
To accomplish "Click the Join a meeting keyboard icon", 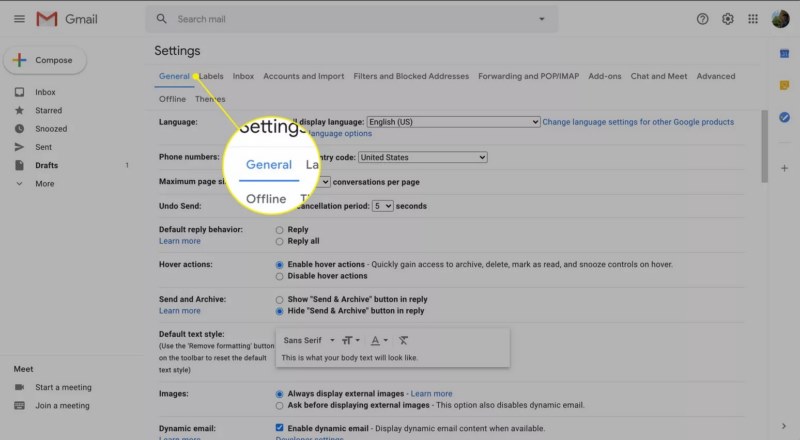I will pos(19,405).
